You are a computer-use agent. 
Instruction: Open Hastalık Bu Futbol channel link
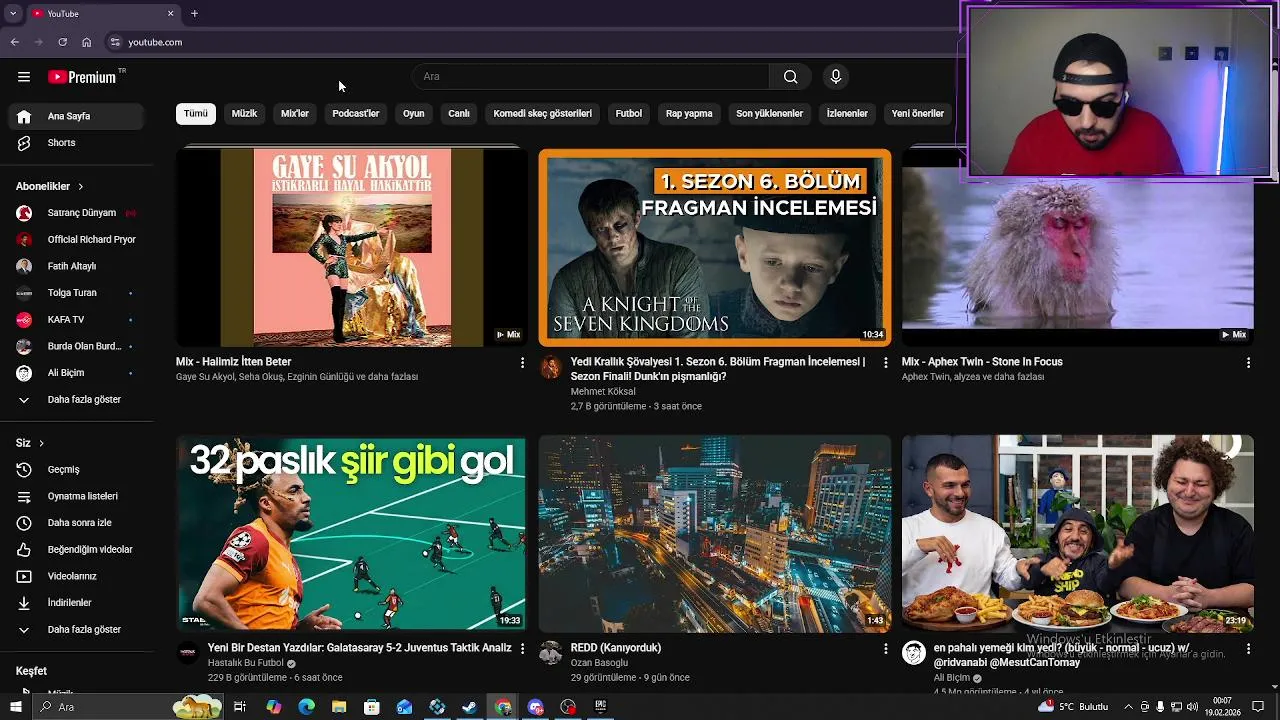246,663
